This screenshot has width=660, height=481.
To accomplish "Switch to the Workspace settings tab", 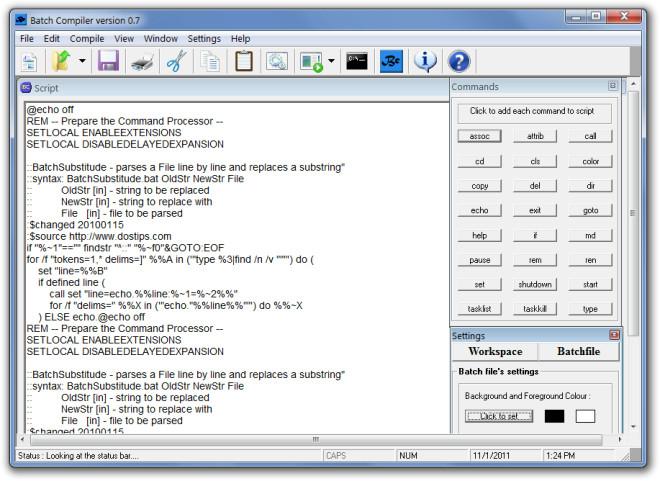I will point(495,351).
